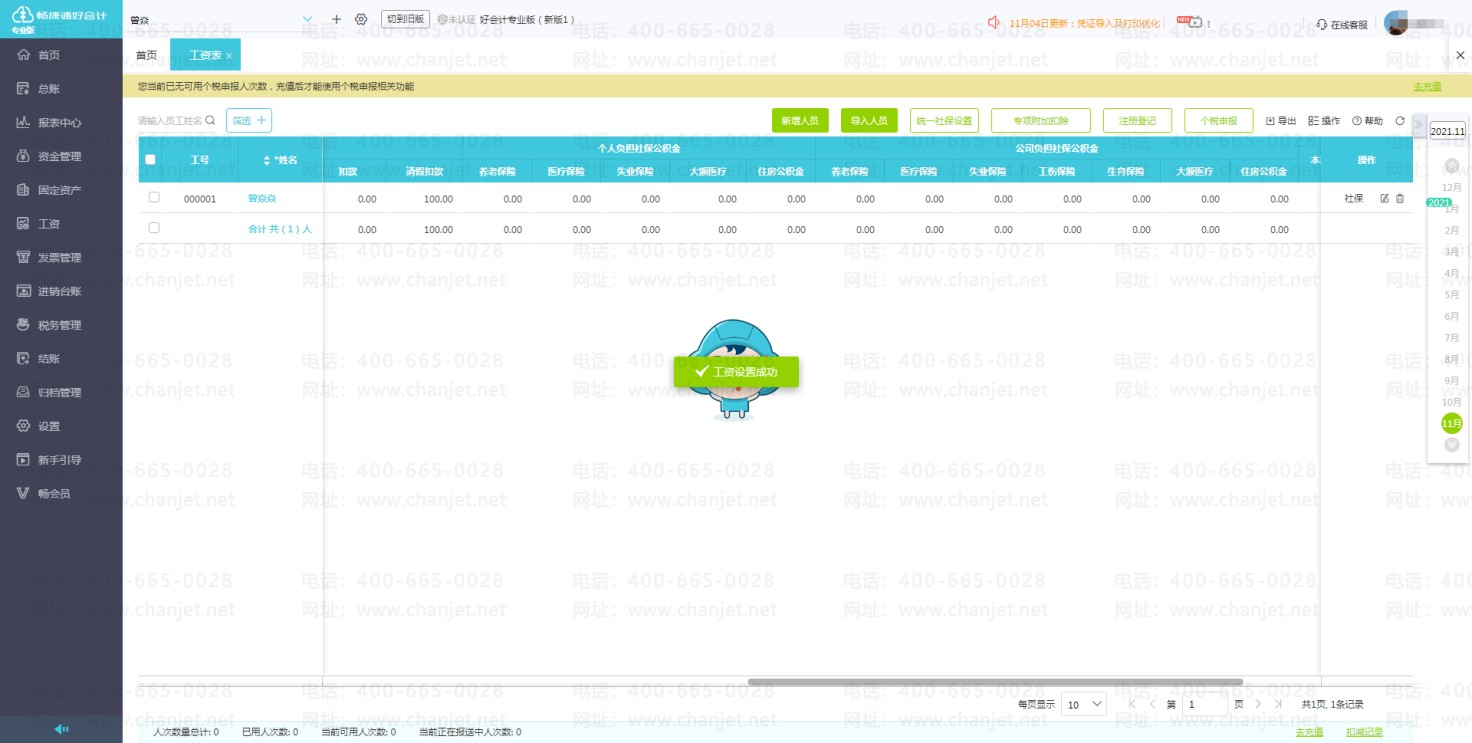1472x743 pixels.
Task: Open the 每页显示 page-size dropdown
Action: click(x=1083, y=704)
